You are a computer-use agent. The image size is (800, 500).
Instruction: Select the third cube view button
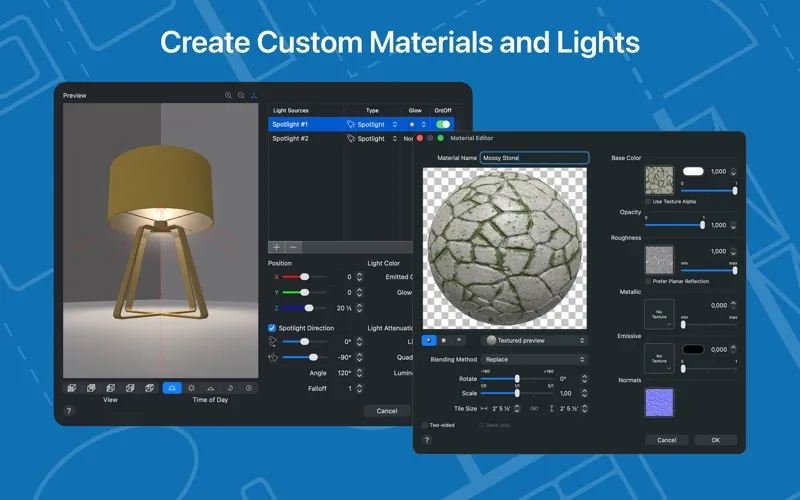click(111, 388)
